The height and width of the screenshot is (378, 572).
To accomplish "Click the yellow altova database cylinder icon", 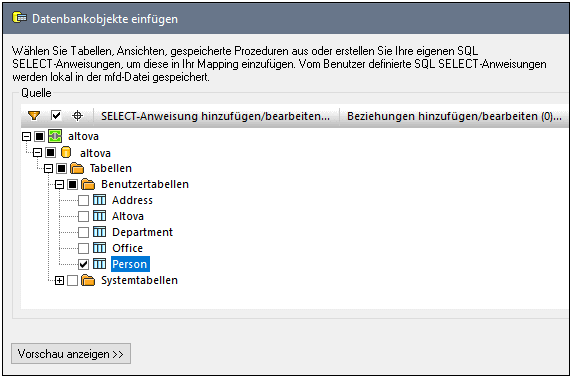I will [66, 153].
